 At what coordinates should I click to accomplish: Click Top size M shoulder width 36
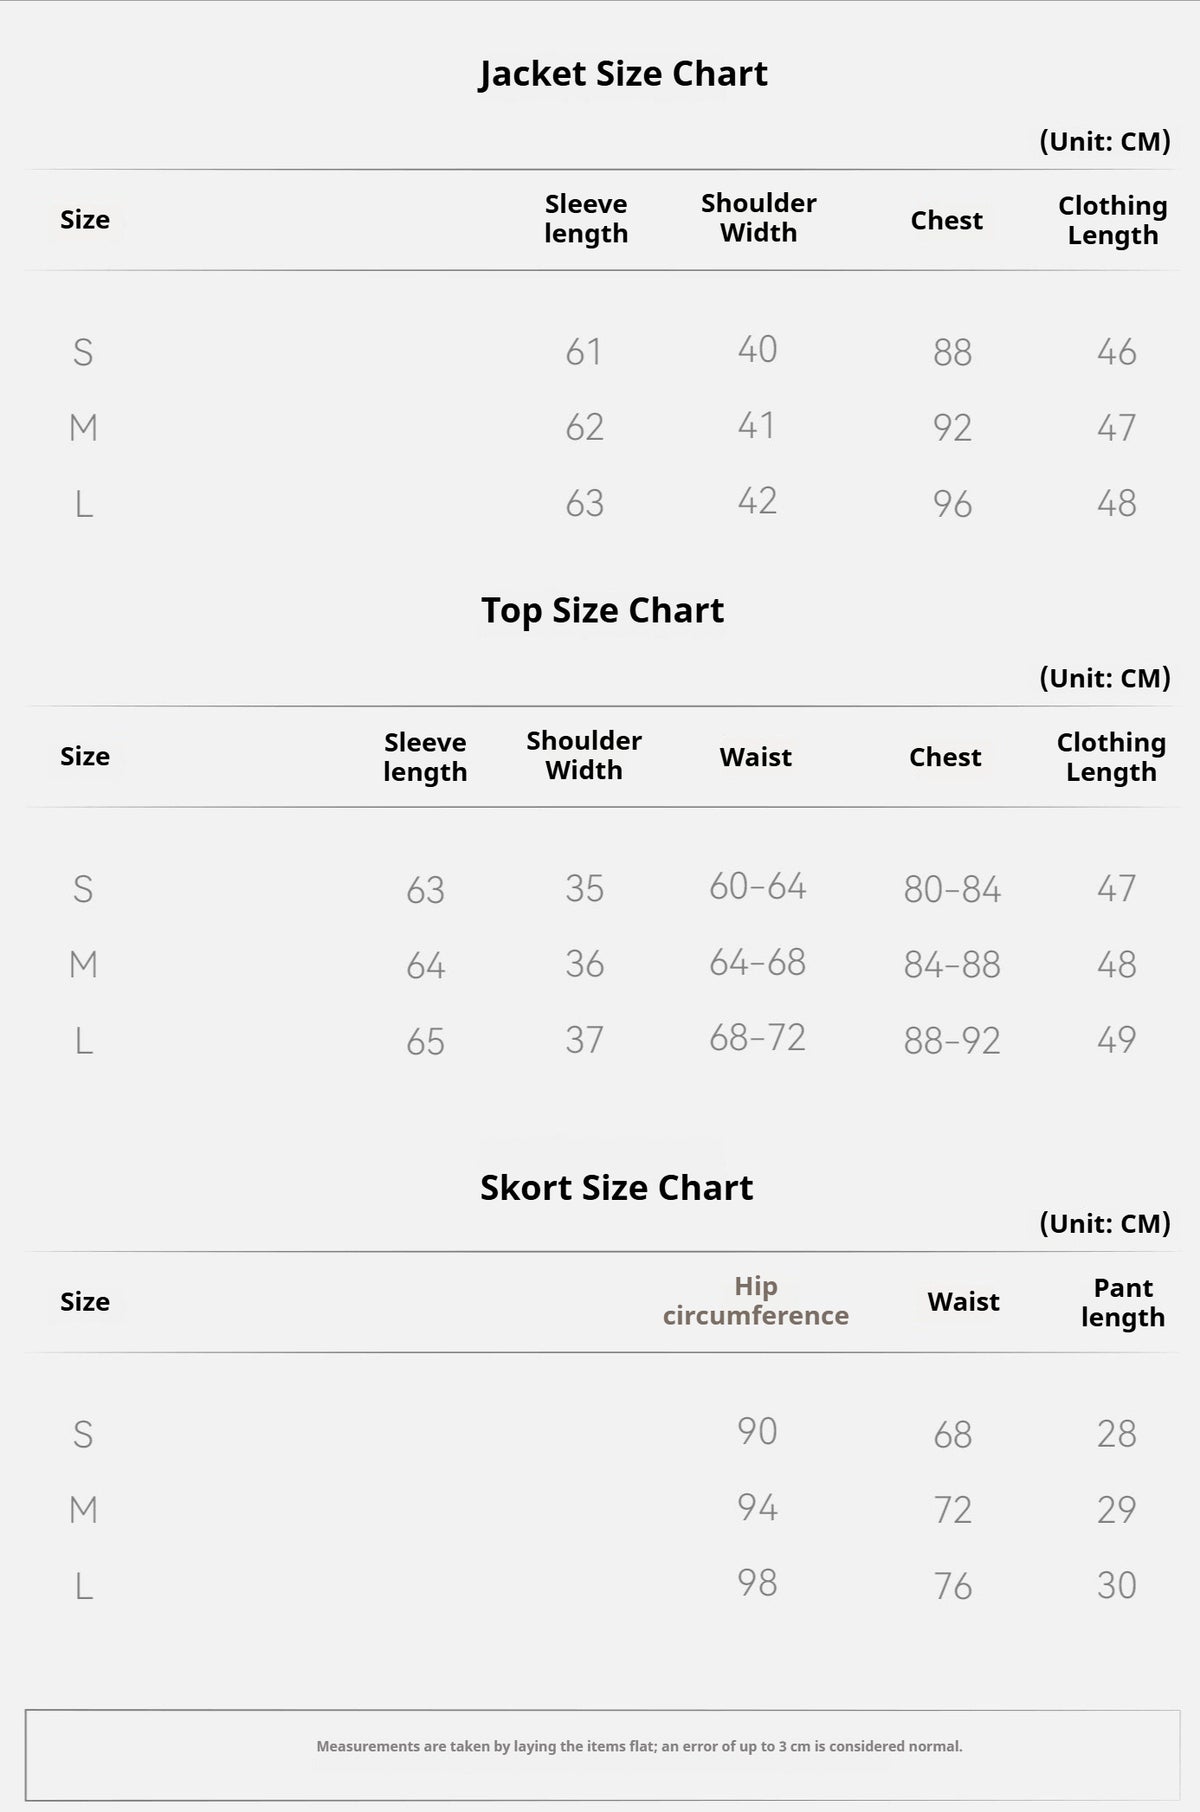pos(584,964)
